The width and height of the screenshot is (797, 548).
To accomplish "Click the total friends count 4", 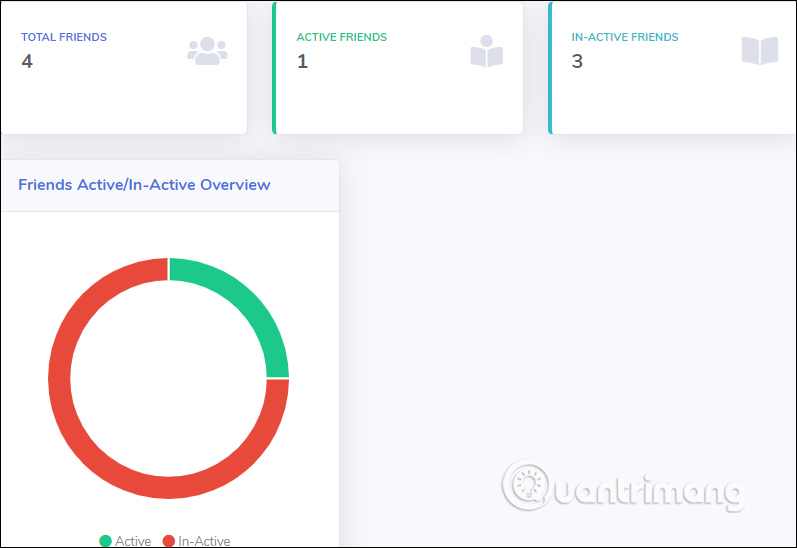I will [27, 62].
